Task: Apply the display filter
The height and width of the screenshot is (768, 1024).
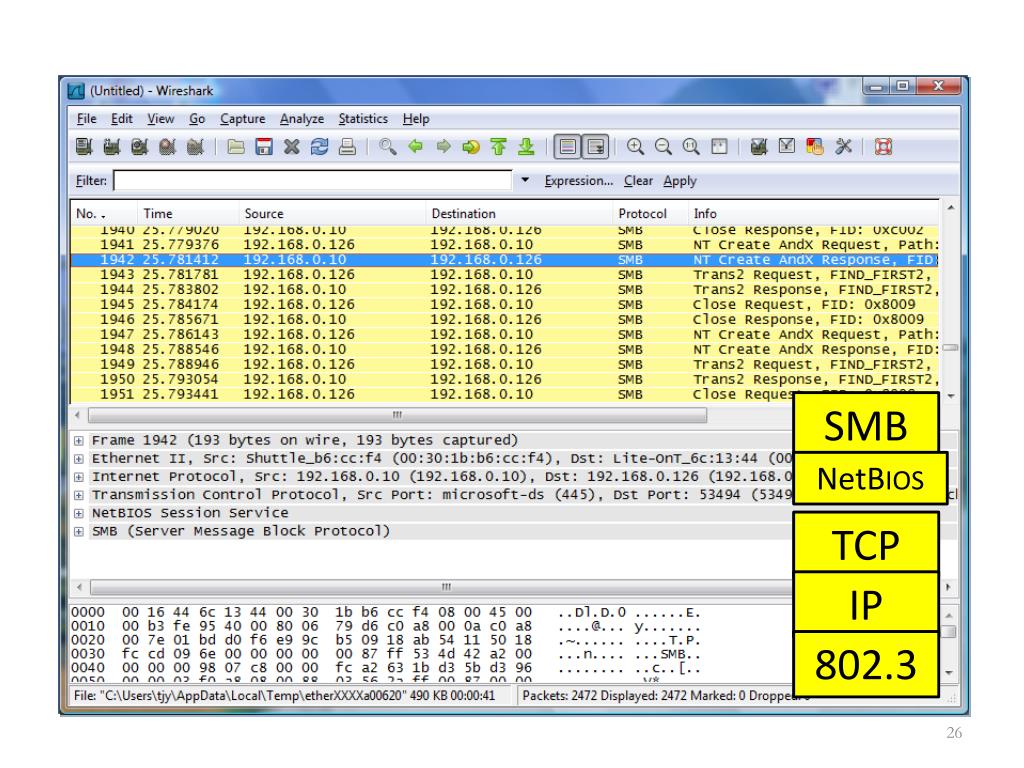Action: (680, 181)
